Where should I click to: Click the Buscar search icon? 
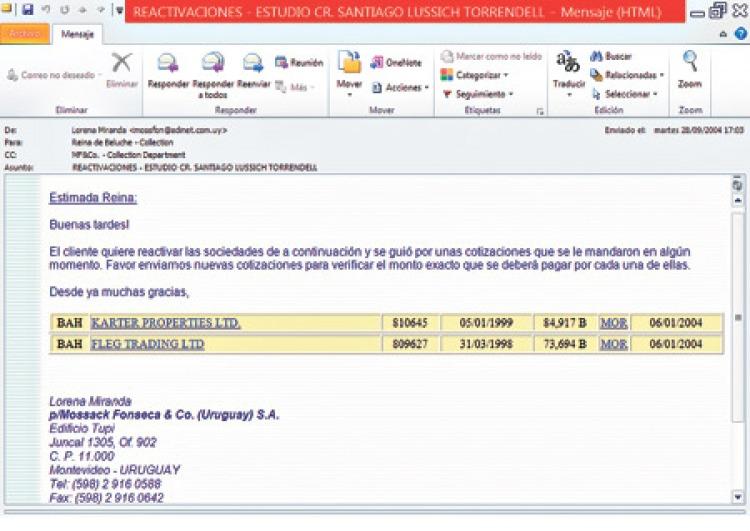point(611,57)
